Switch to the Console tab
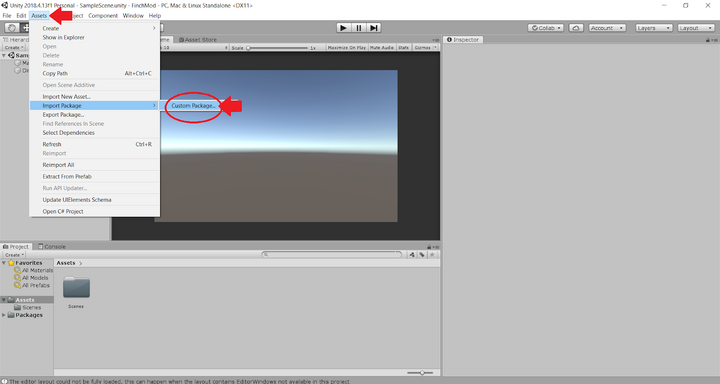Screen dimensions: 720x384 (51, 247)
